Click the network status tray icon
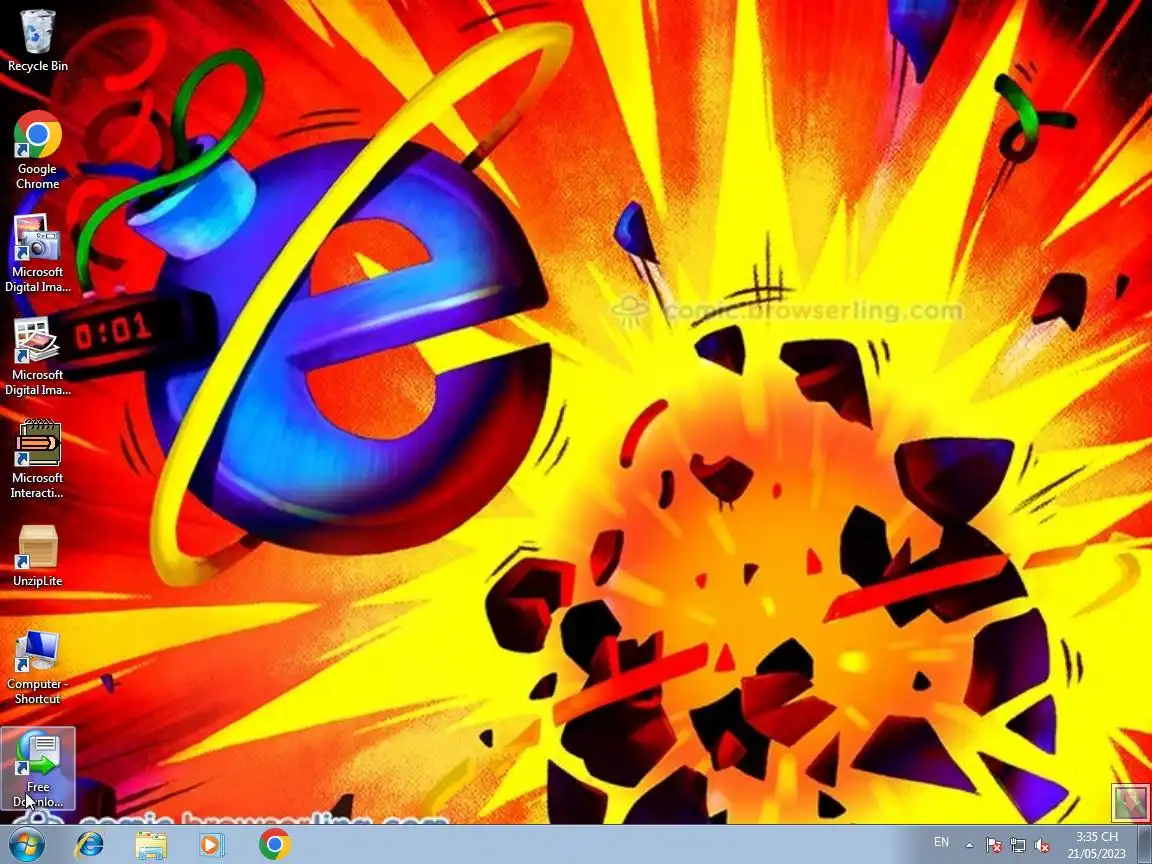 (x=1018, y=845)
